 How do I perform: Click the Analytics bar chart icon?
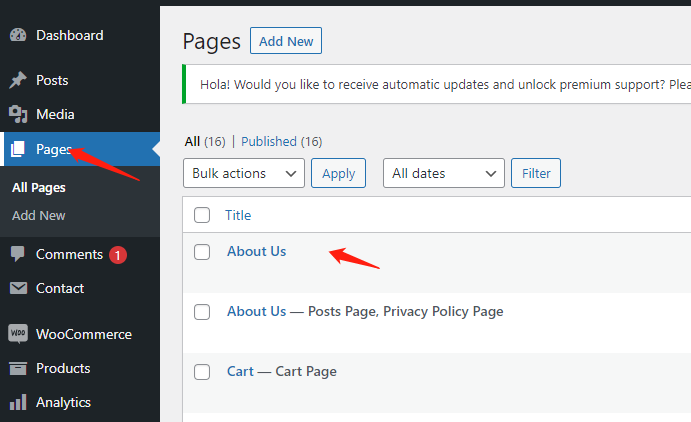pos(18,403)
